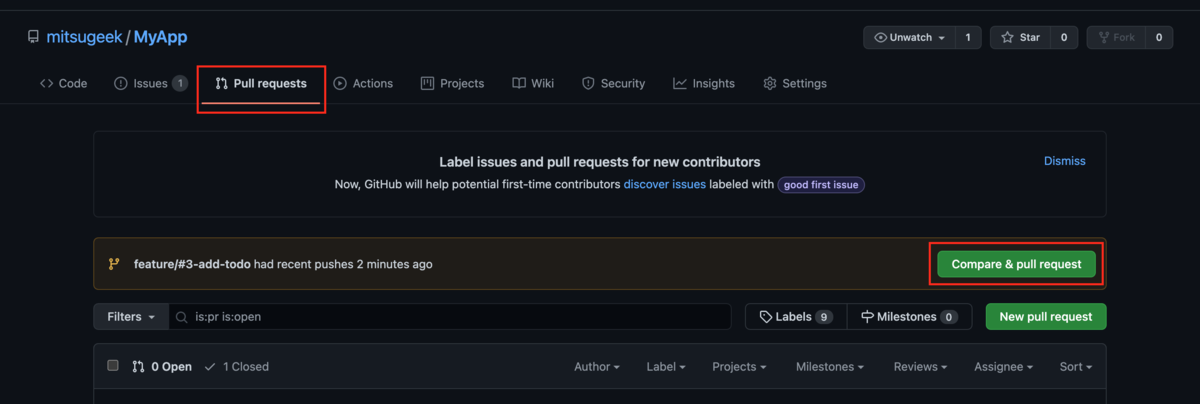
Task: Follow the discover issues link
Action: [x=665, y=185]
